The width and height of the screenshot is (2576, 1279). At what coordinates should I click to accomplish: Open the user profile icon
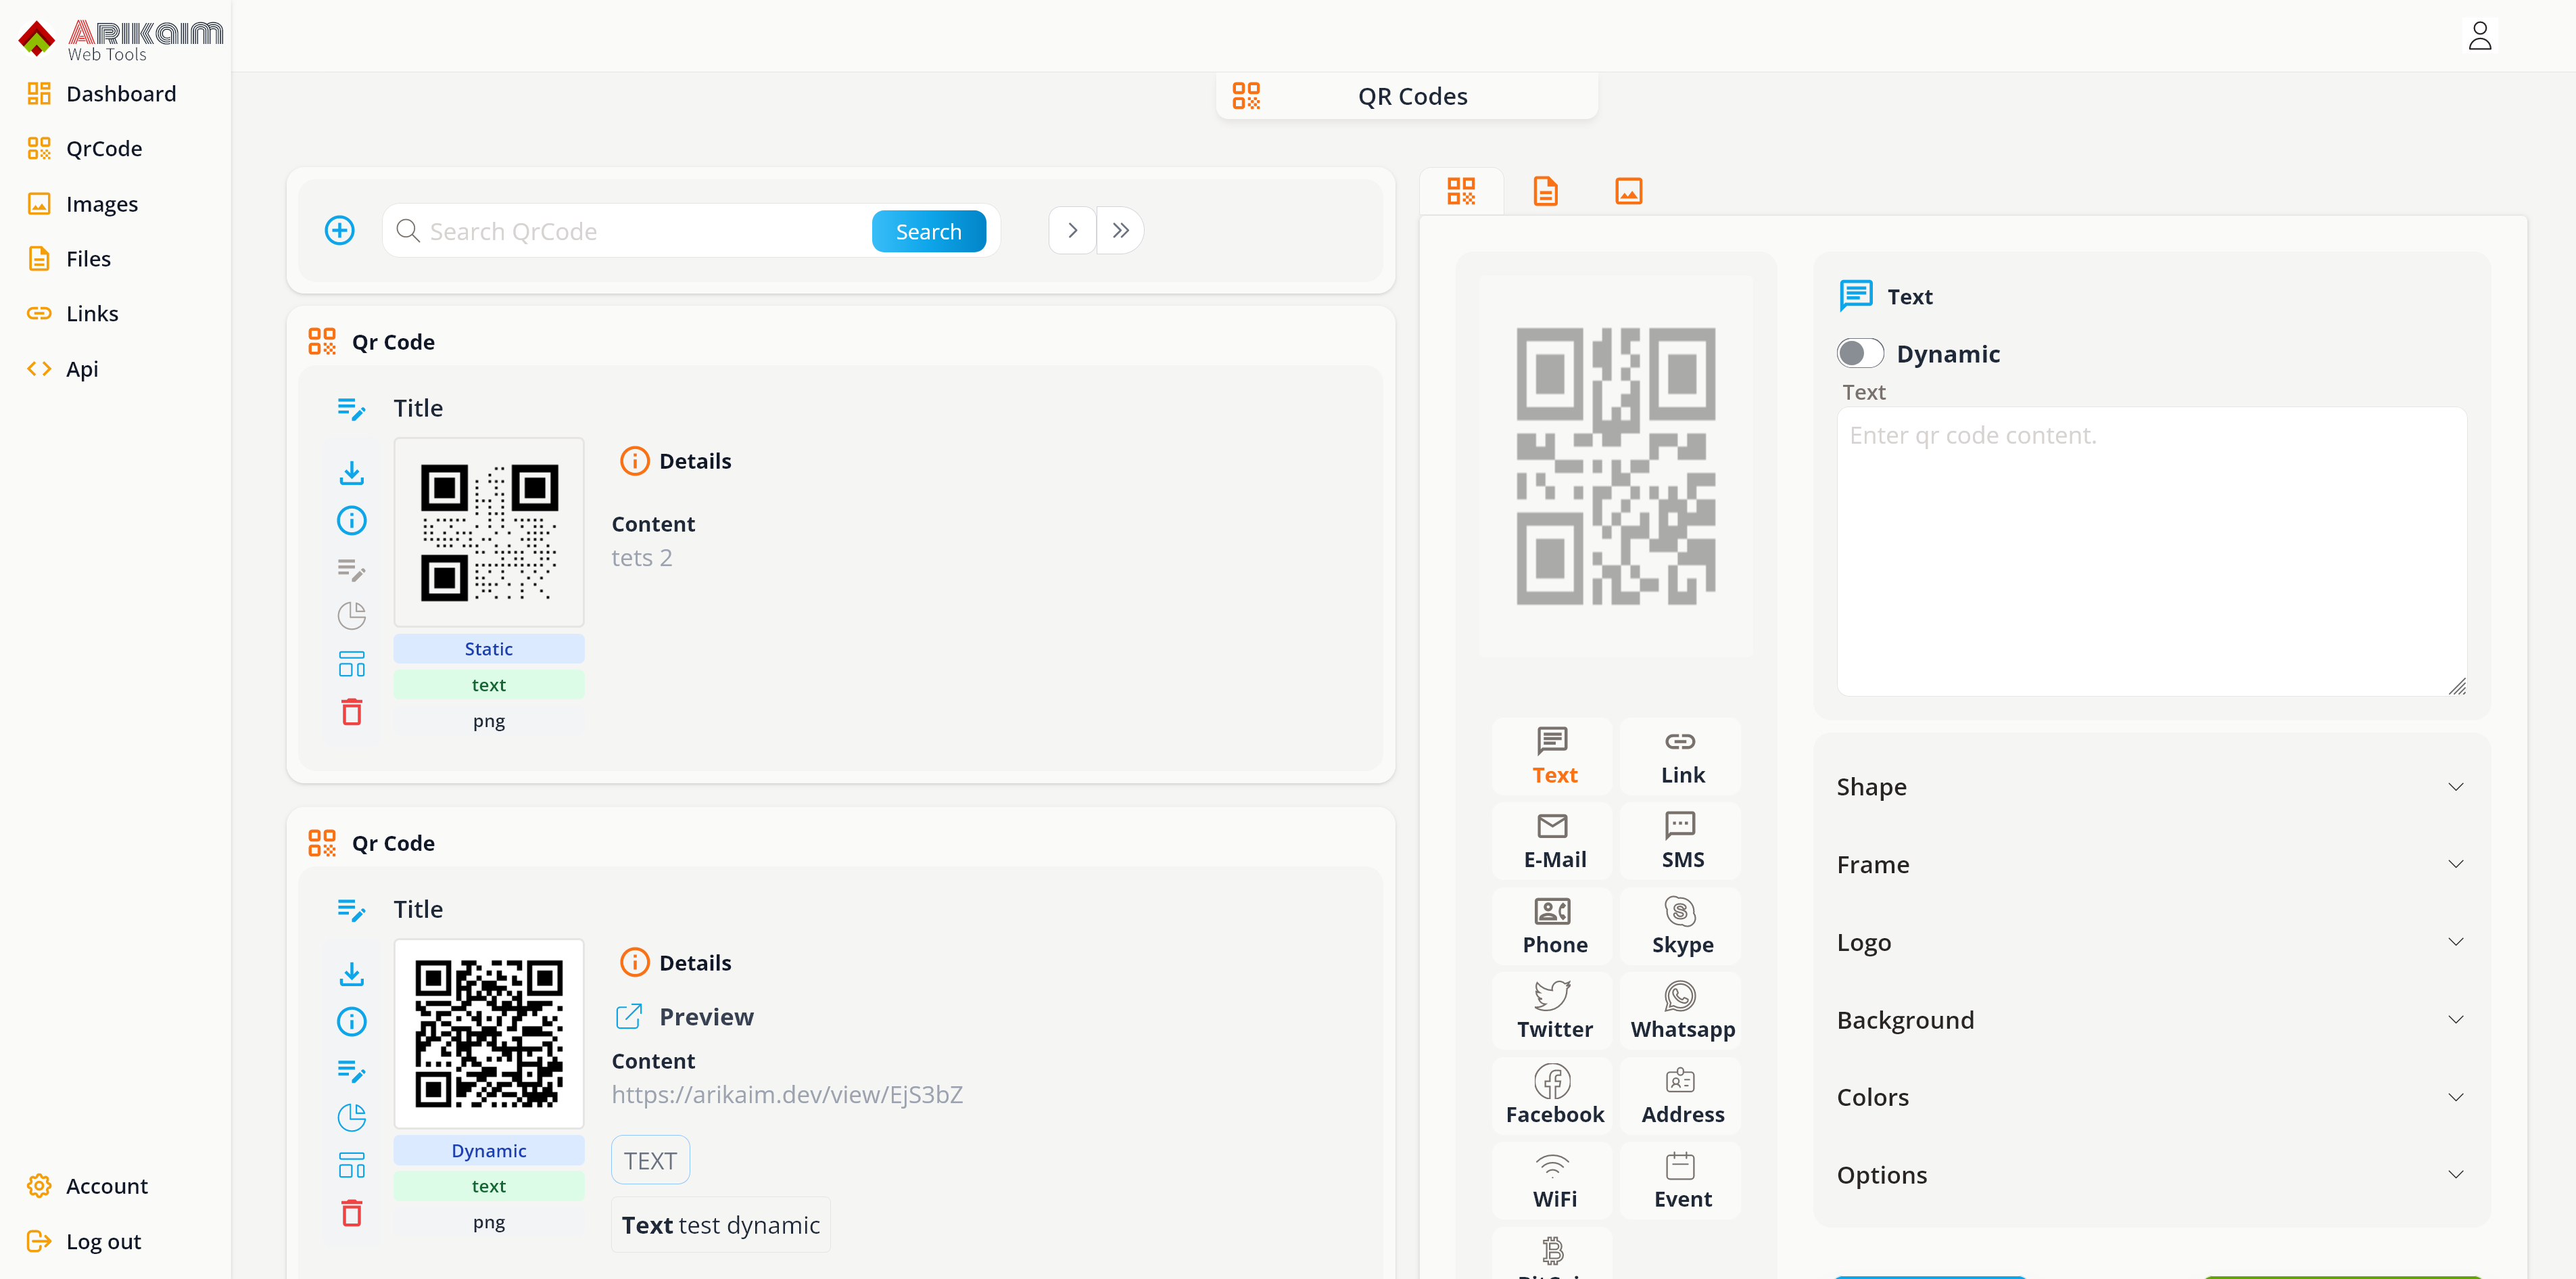(2480, 35)
